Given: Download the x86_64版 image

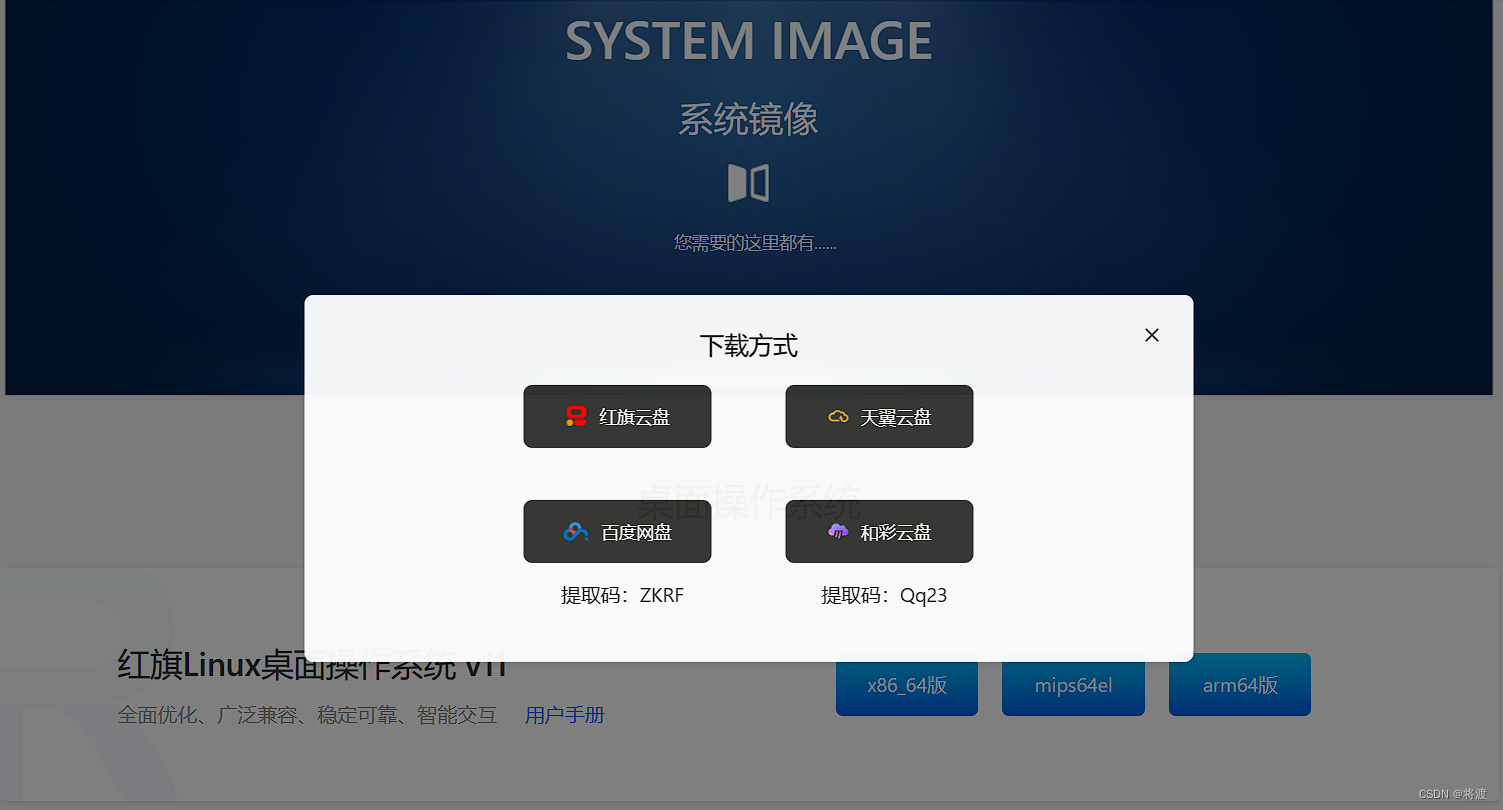Looking at the screenshot, I should pos(907,685).
